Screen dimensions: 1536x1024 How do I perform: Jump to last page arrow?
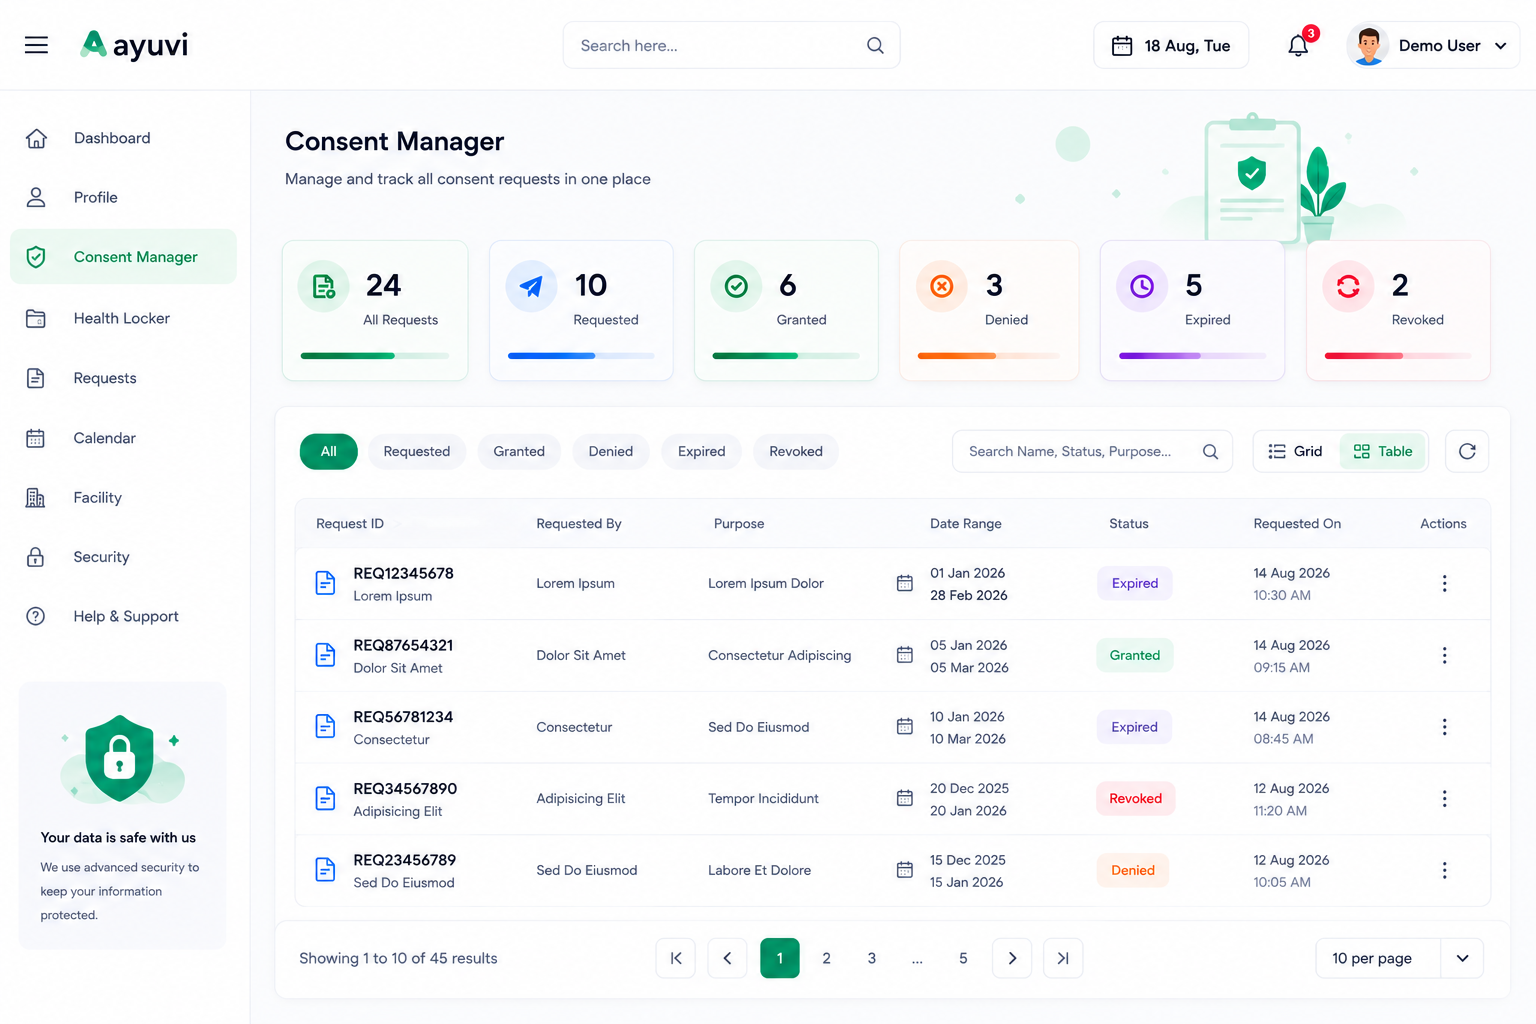1063,958
